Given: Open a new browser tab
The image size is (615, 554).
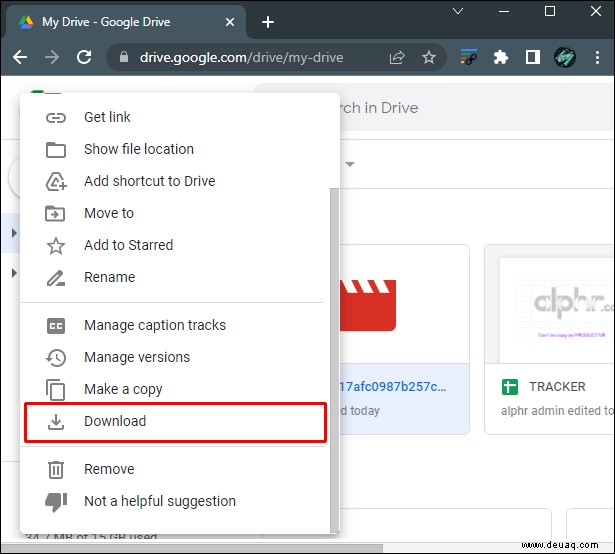Looking at the screenshot, I should pyautogui.click(x=268, y=22).
